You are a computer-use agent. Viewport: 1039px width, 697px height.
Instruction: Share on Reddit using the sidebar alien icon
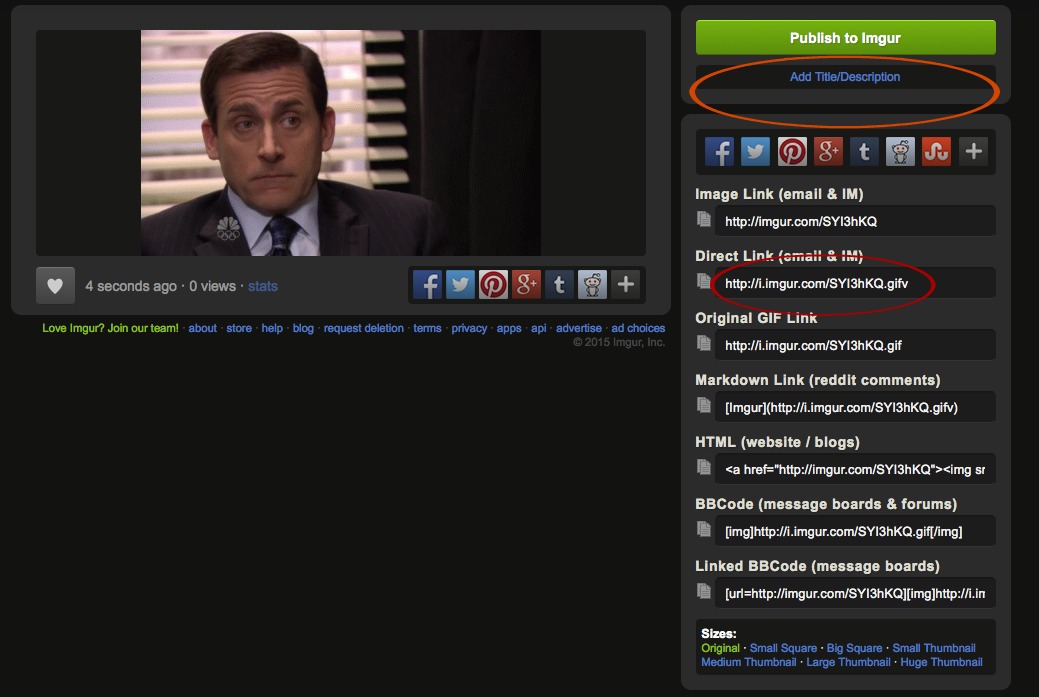pos(900,152)
